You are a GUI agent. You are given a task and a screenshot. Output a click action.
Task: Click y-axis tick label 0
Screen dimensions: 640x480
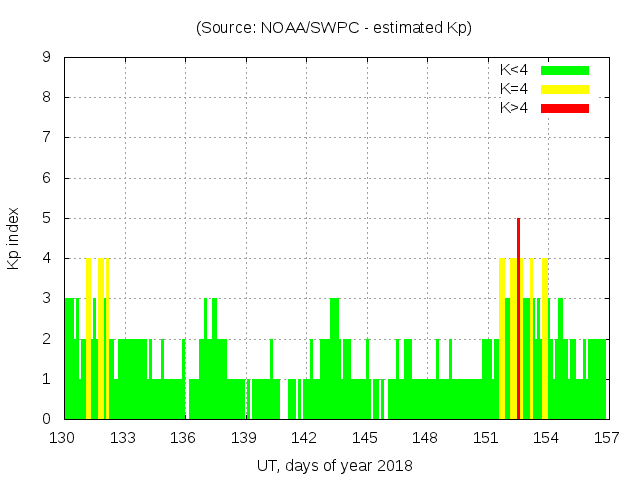tap(47, 419)
